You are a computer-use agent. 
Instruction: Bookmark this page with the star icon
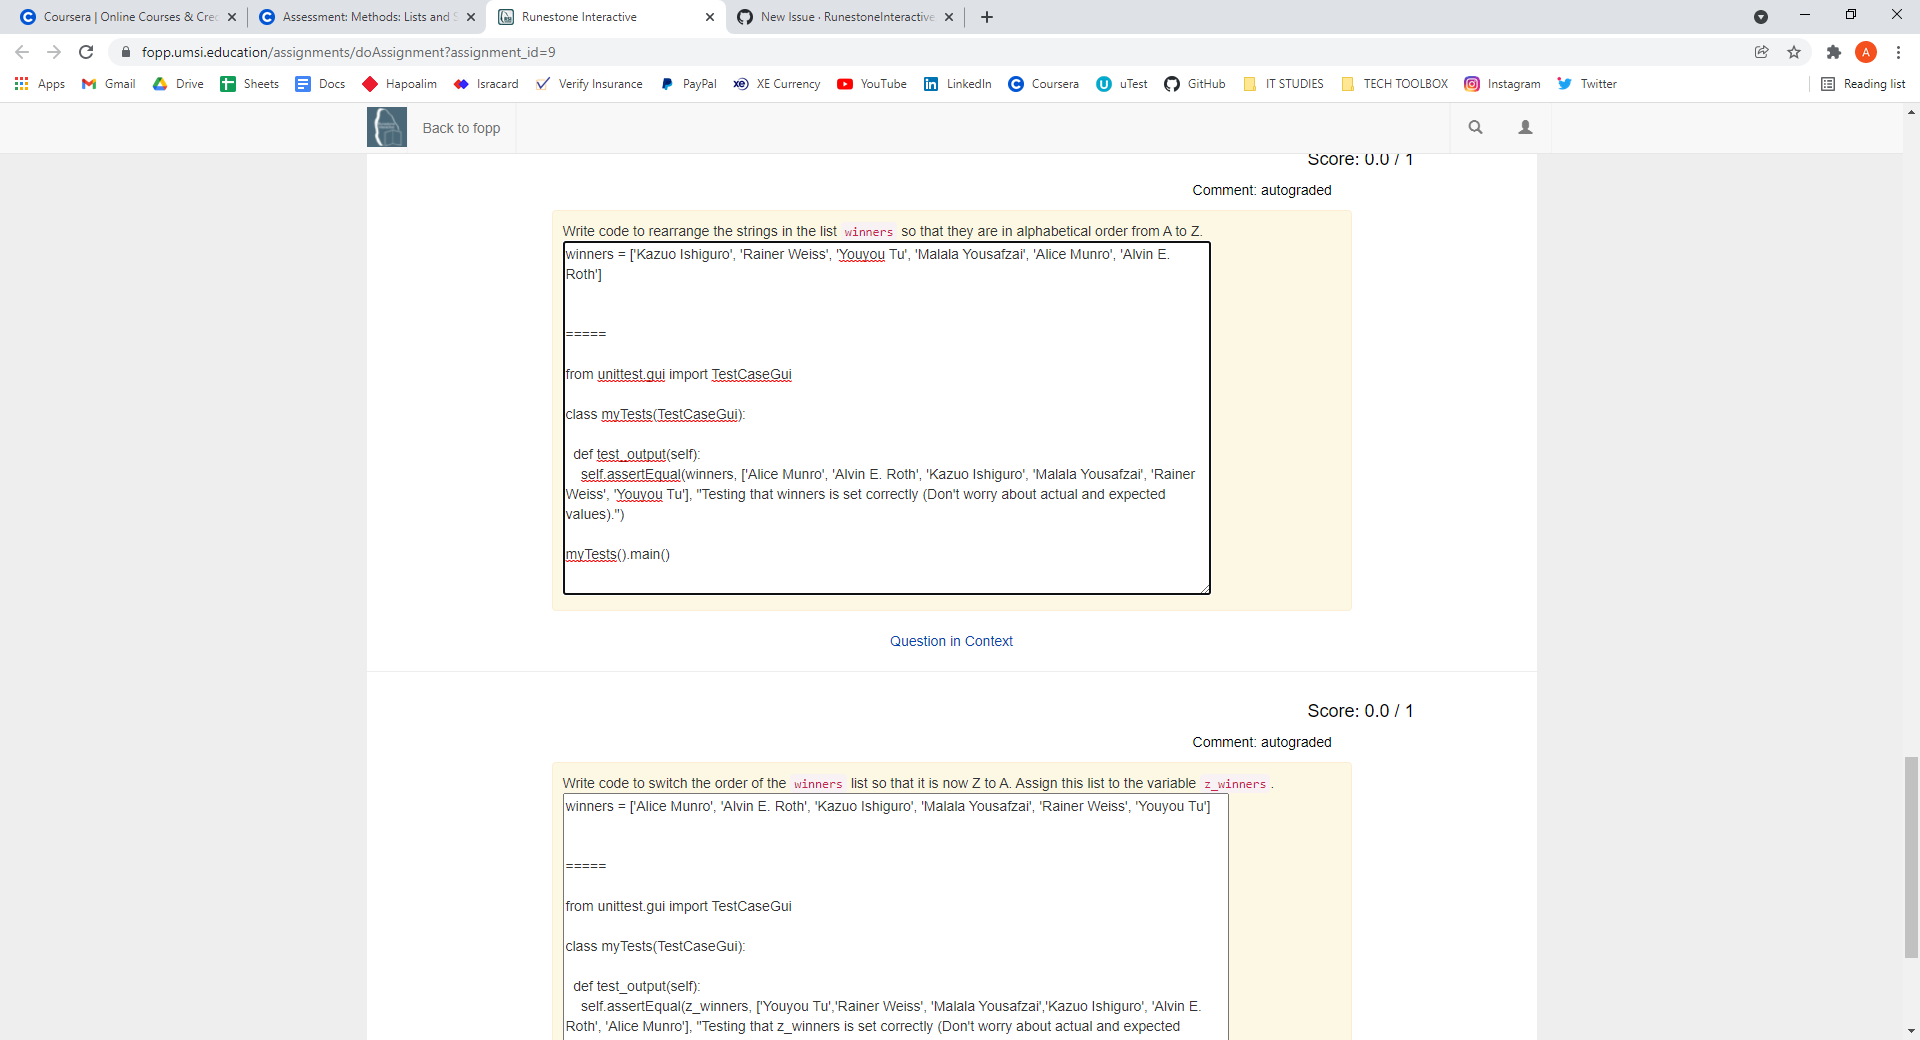[x=1794, y=52]
